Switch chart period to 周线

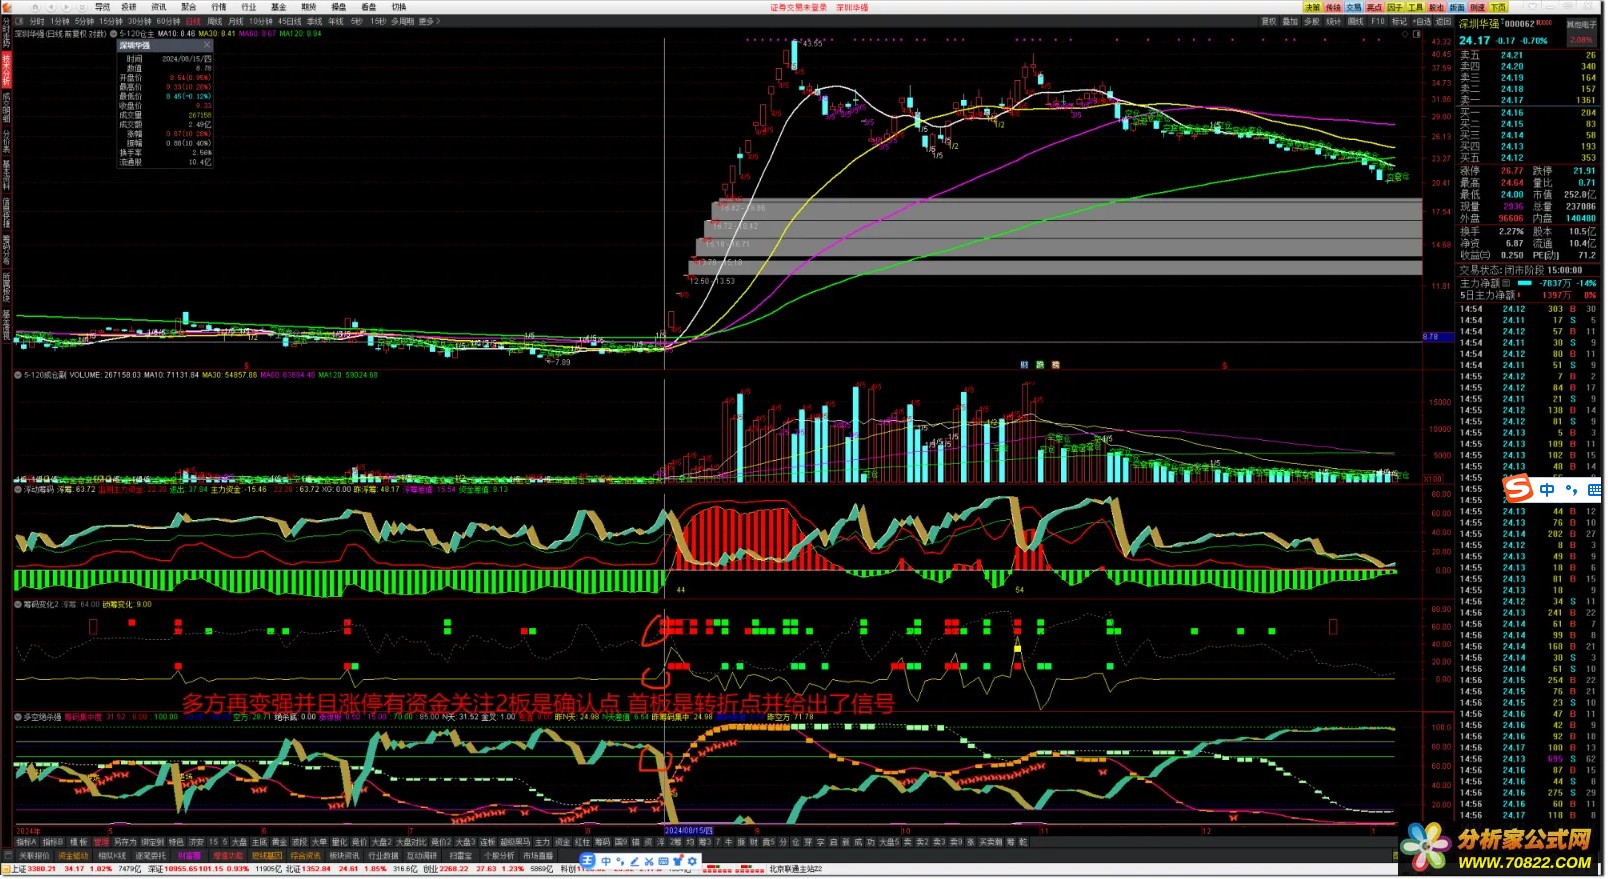point(214,21)
